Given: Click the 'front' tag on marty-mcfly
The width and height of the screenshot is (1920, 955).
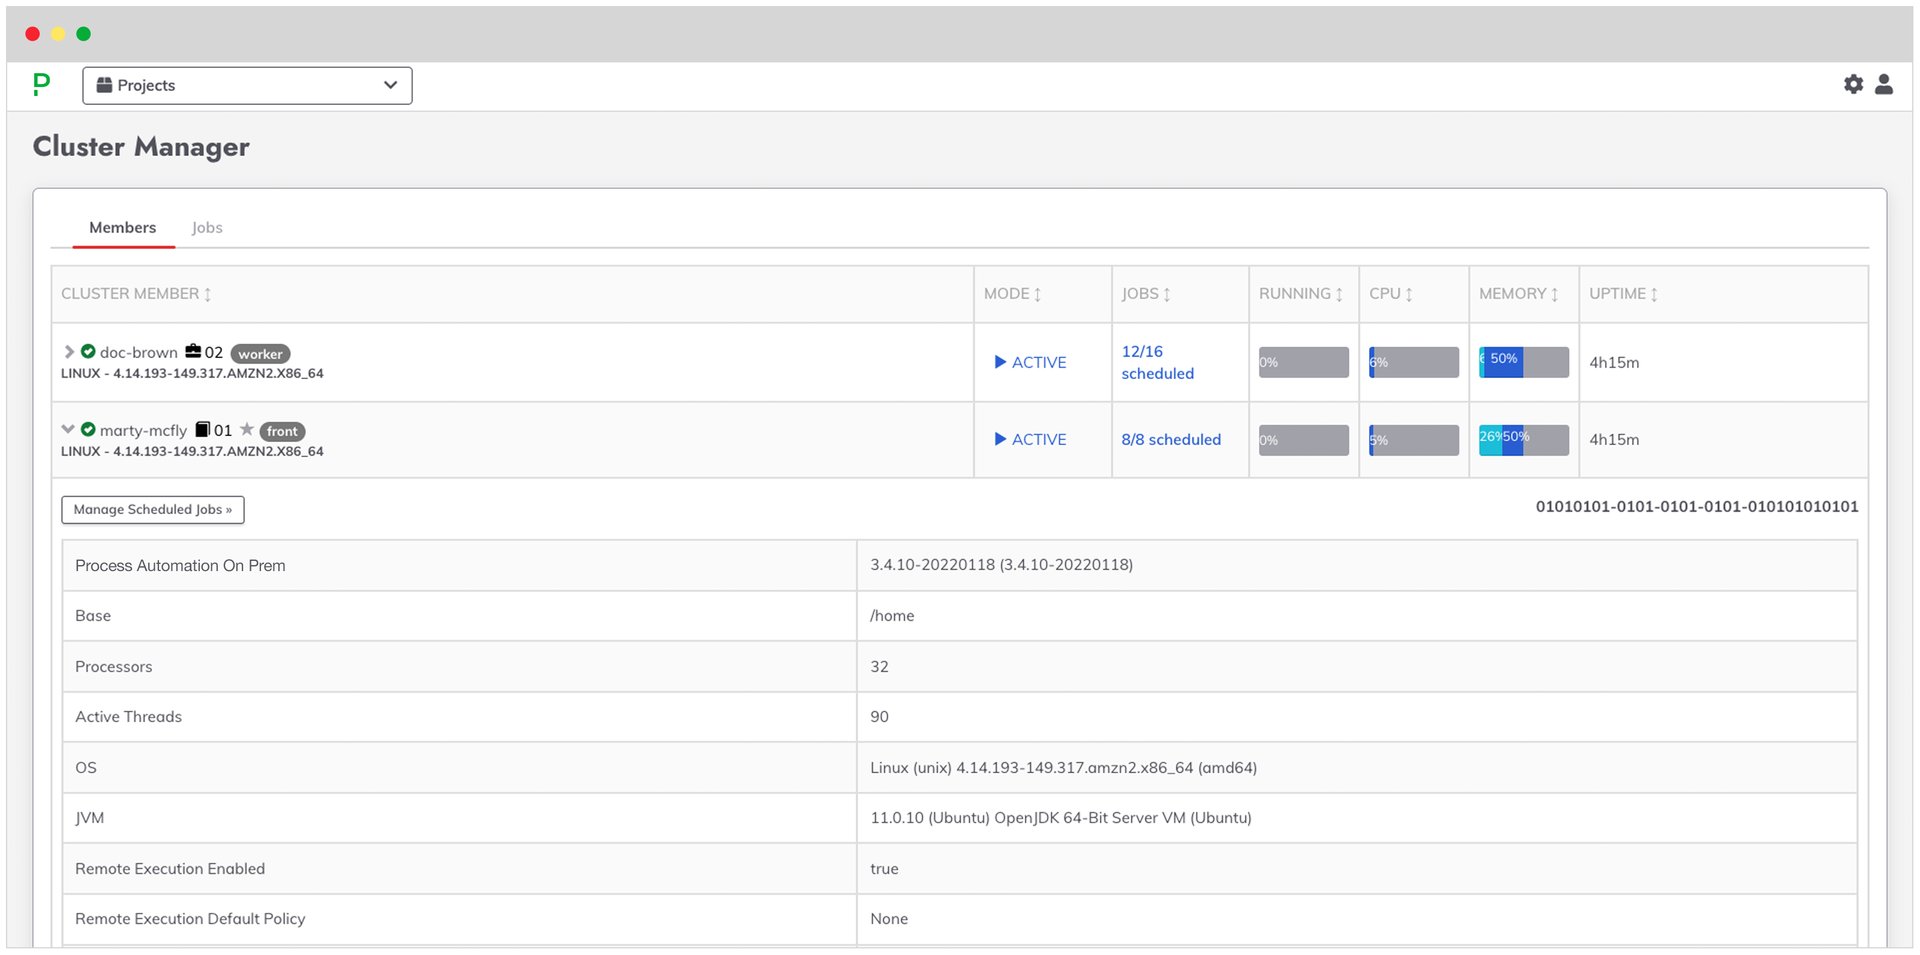Looking at the screenshot, I should click(x=281, y=431).
